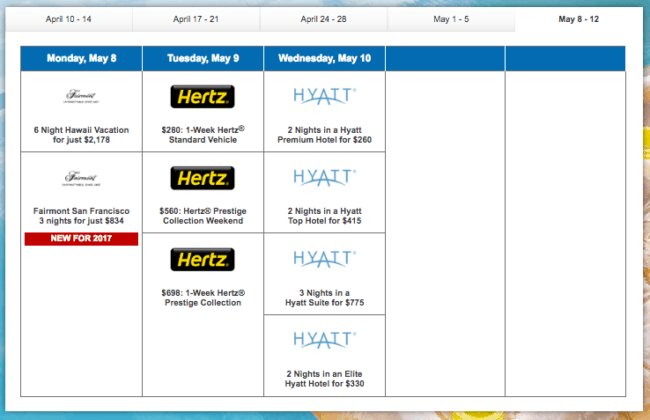Click the Tuesday, May 9 column header
The width and height of the screenshot is (650, 420).
pos(203,59)
